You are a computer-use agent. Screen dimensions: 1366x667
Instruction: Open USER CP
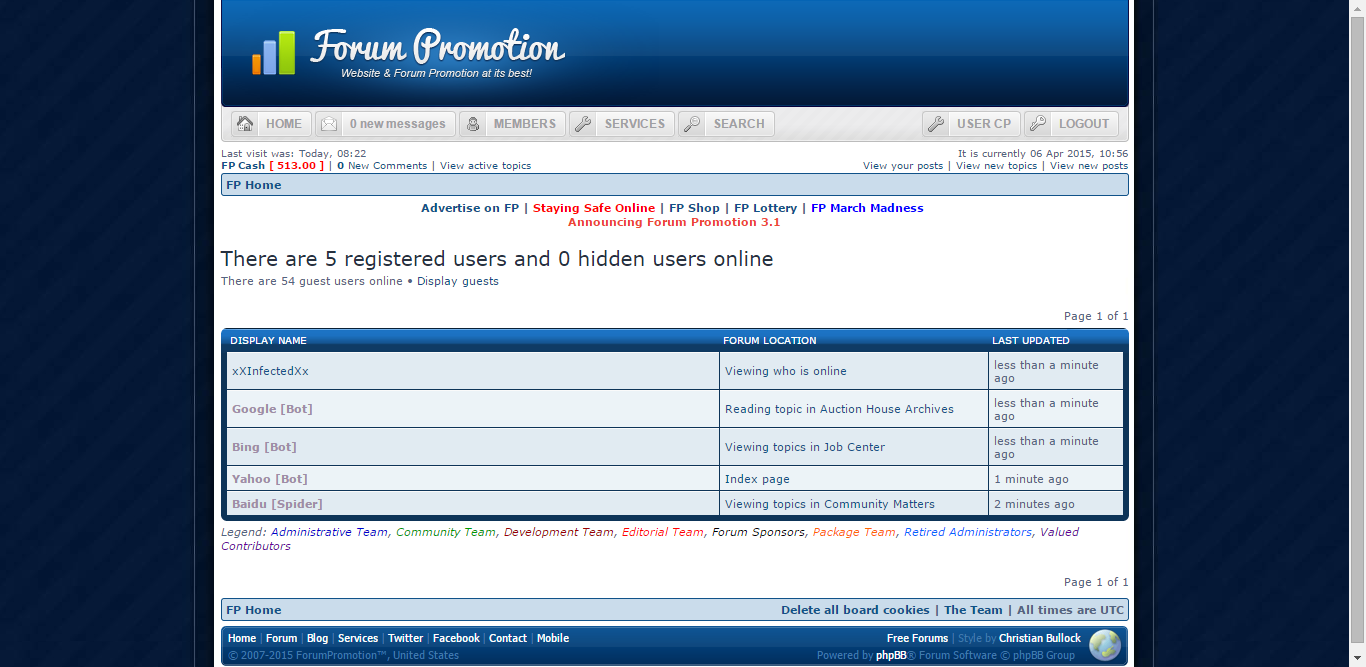point(971,124)
